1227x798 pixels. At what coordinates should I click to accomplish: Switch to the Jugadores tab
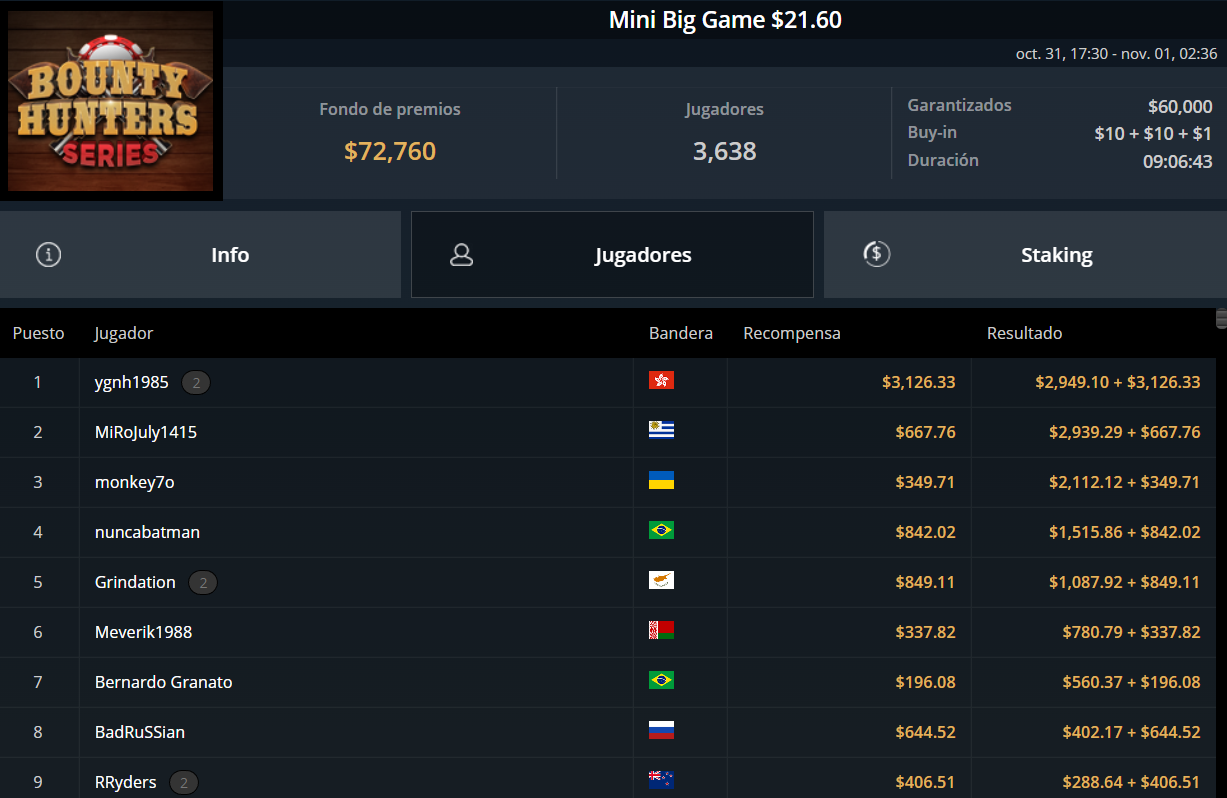point(612,254)
